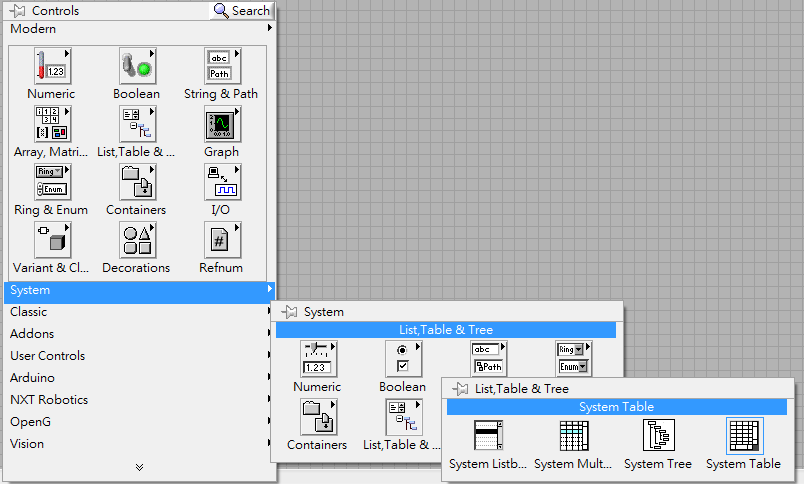The image size is (804, 484).
Task: Show more categories with double chevron
Action: (x=139, y=467)
